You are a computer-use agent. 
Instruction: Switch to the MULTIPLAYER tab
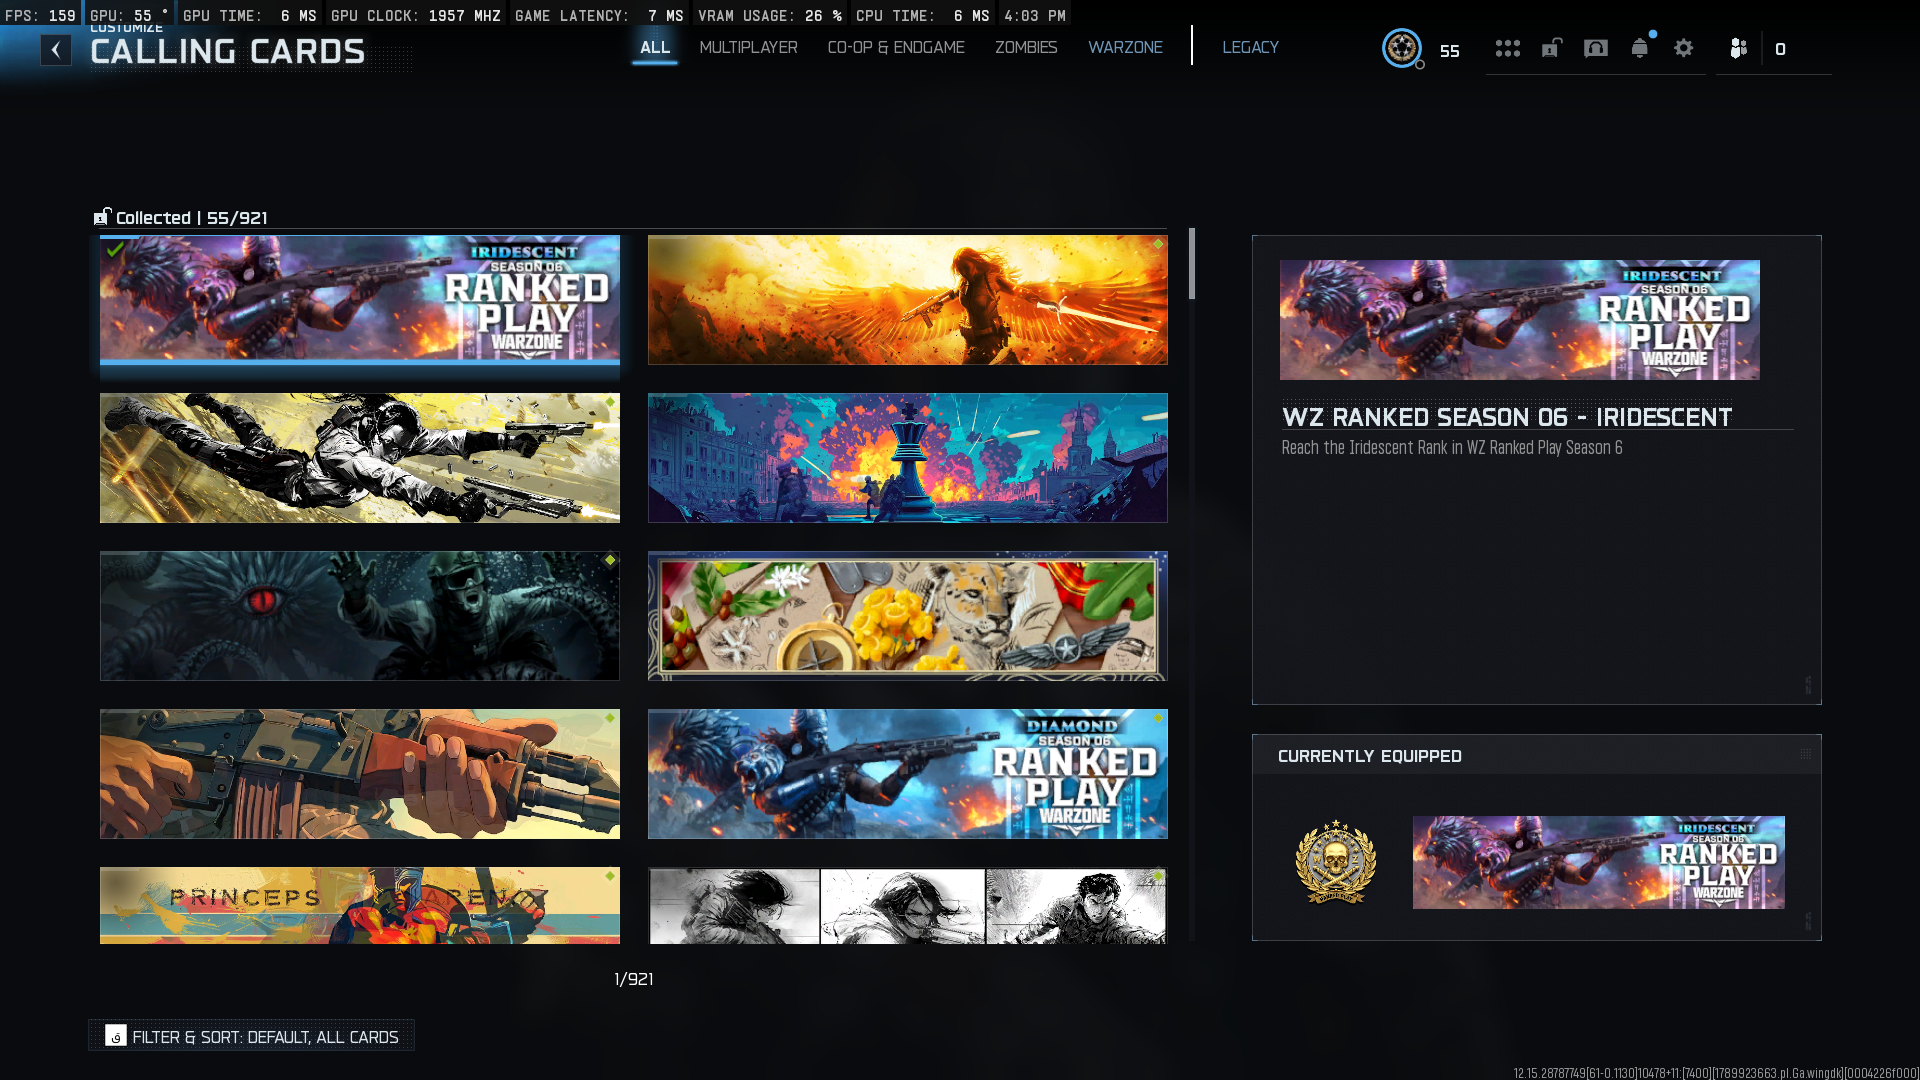tap(748, 47)
